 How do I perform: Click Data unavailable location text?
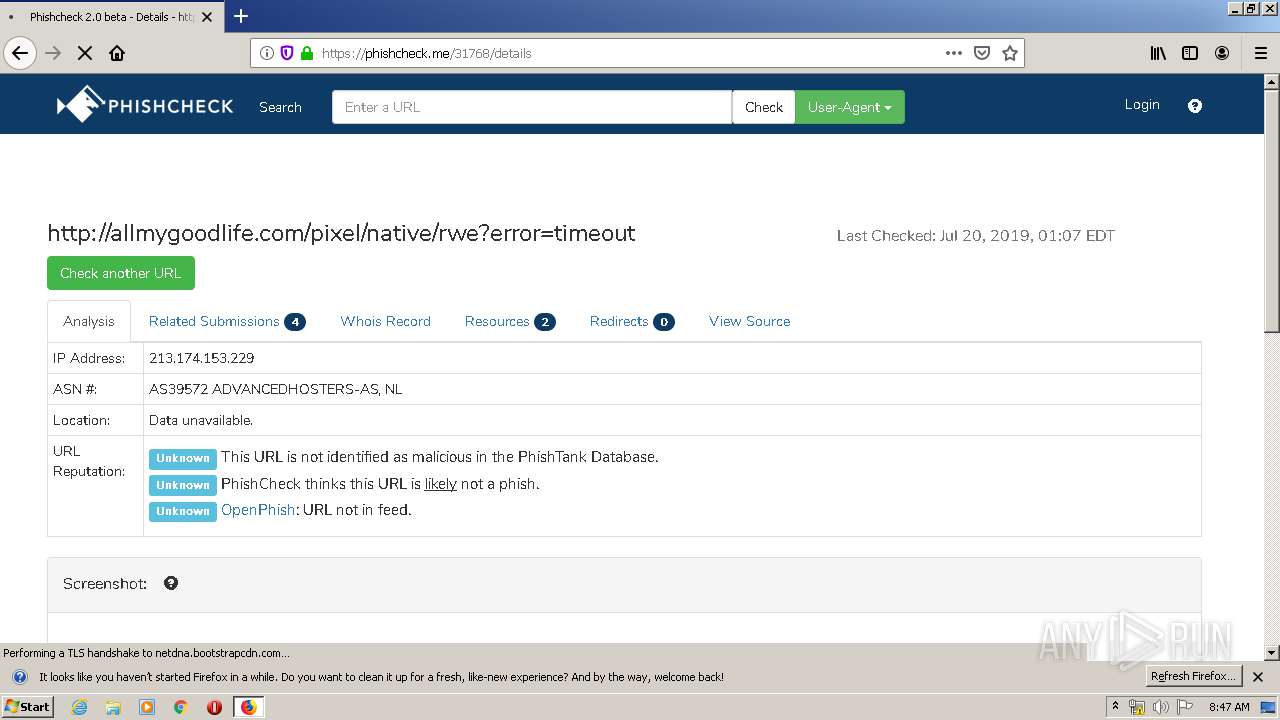201,420
